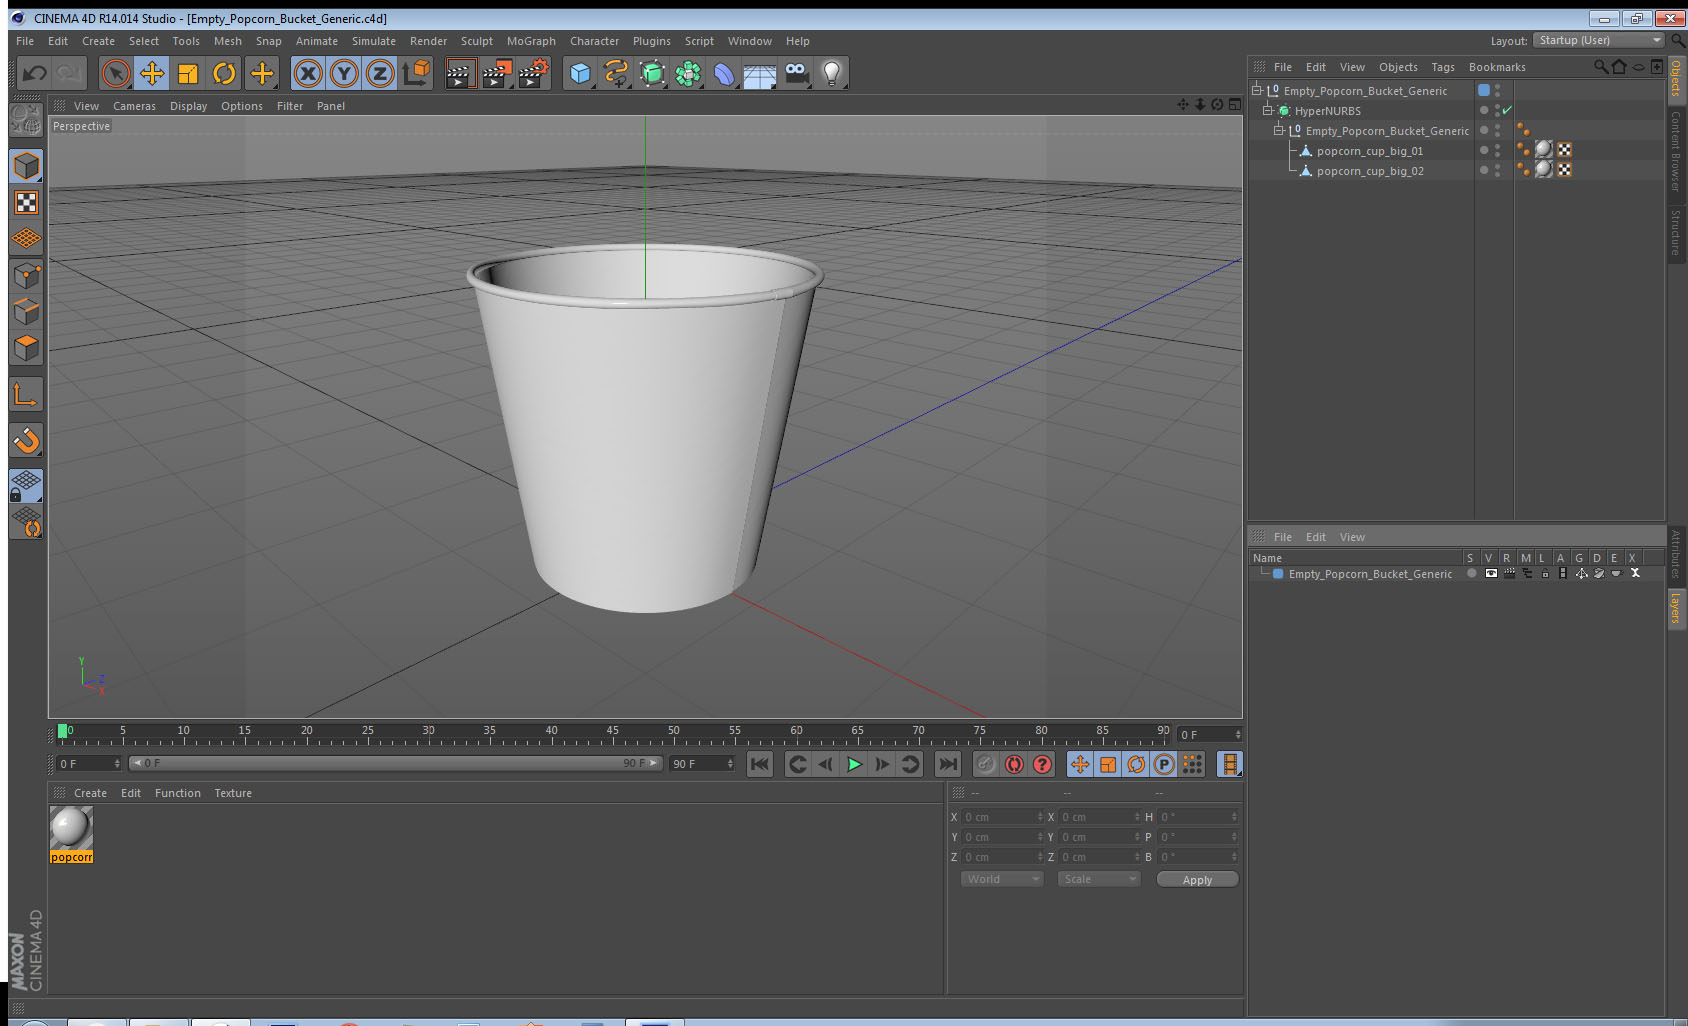
Task: Open the deformer objects icon
Action: point(724,73)
